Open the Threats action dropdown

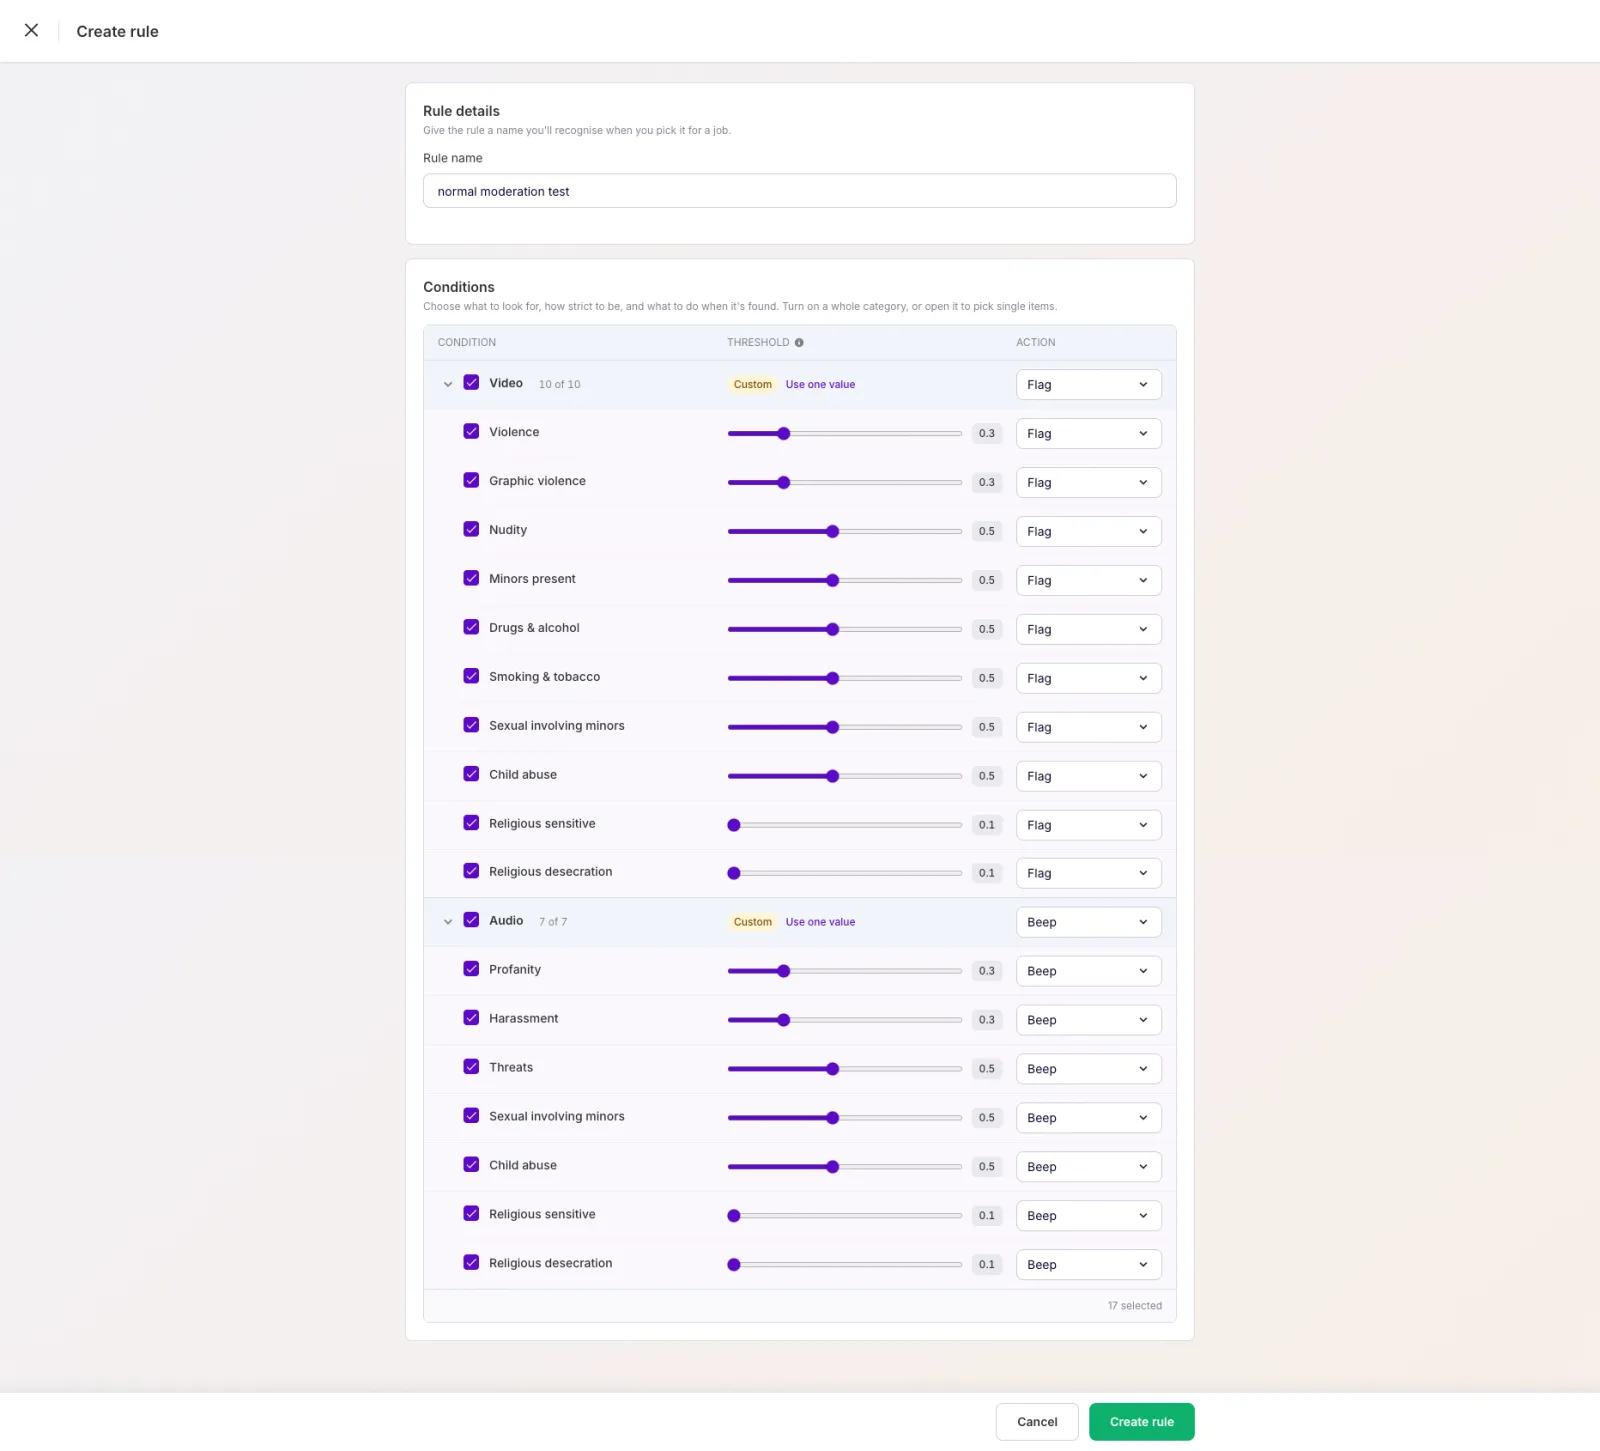pos(1088,1070)
